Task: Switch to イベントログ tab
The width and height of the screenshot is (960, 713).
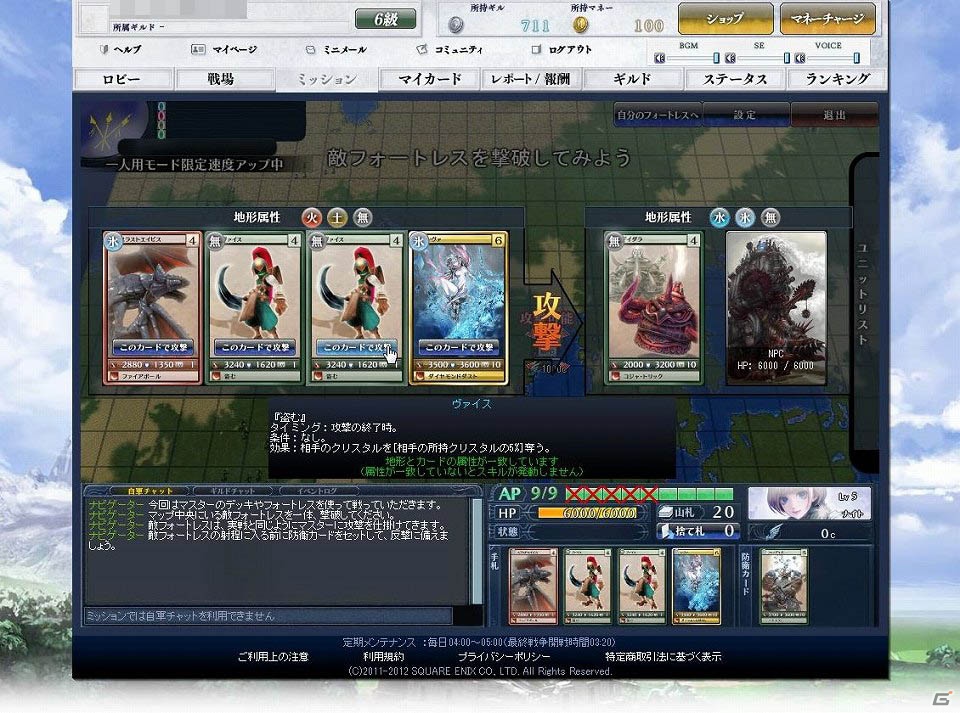Action: pos(317,491)
